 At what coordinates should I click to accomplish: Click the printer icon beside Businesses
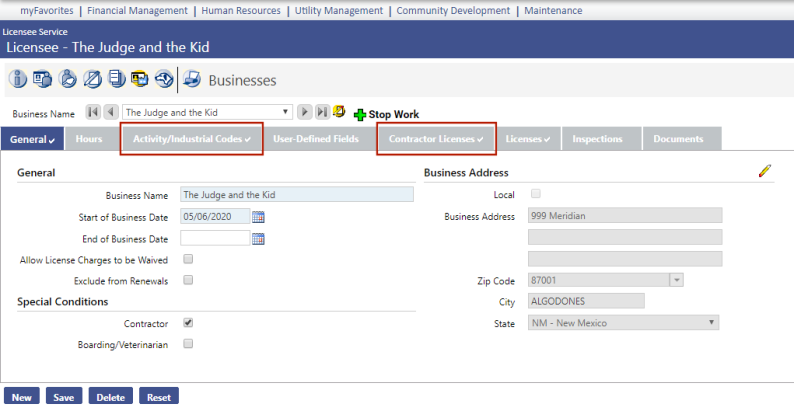(192, 79)
